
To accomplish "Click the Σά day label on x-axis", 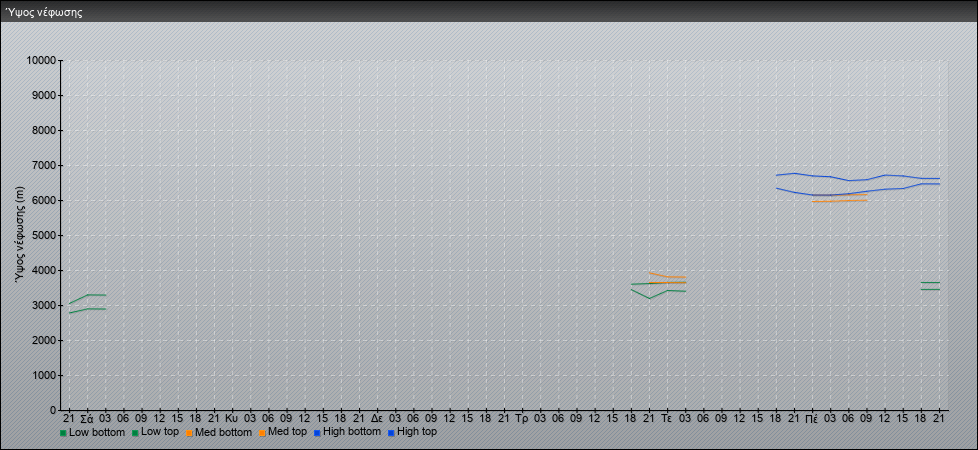I will coord(87,418).
